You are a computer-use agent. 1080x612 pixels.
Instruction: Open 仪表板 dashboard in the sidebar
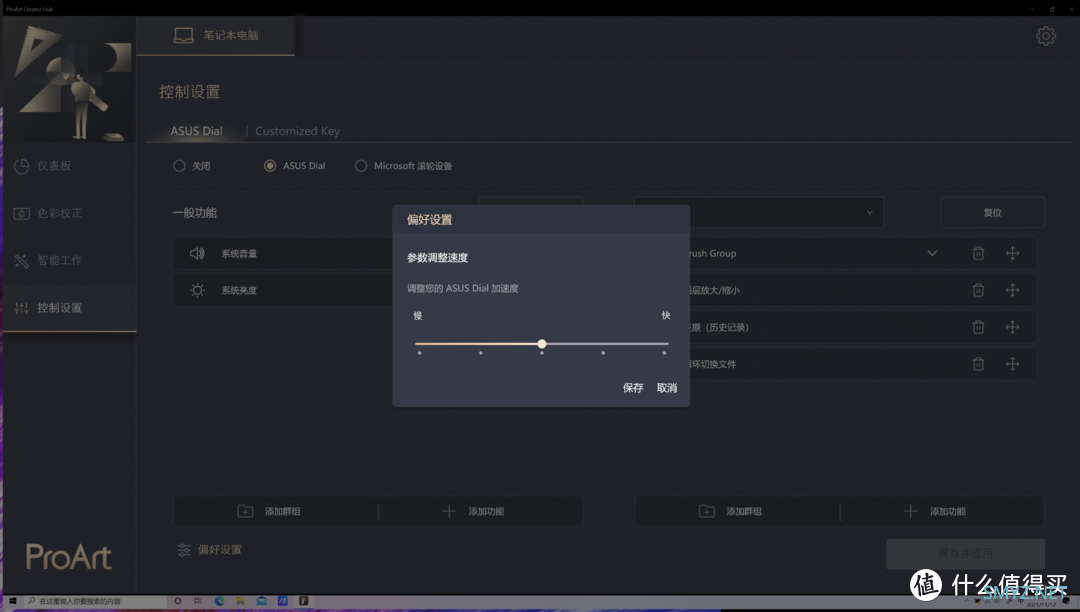click(x=69, y=166)
